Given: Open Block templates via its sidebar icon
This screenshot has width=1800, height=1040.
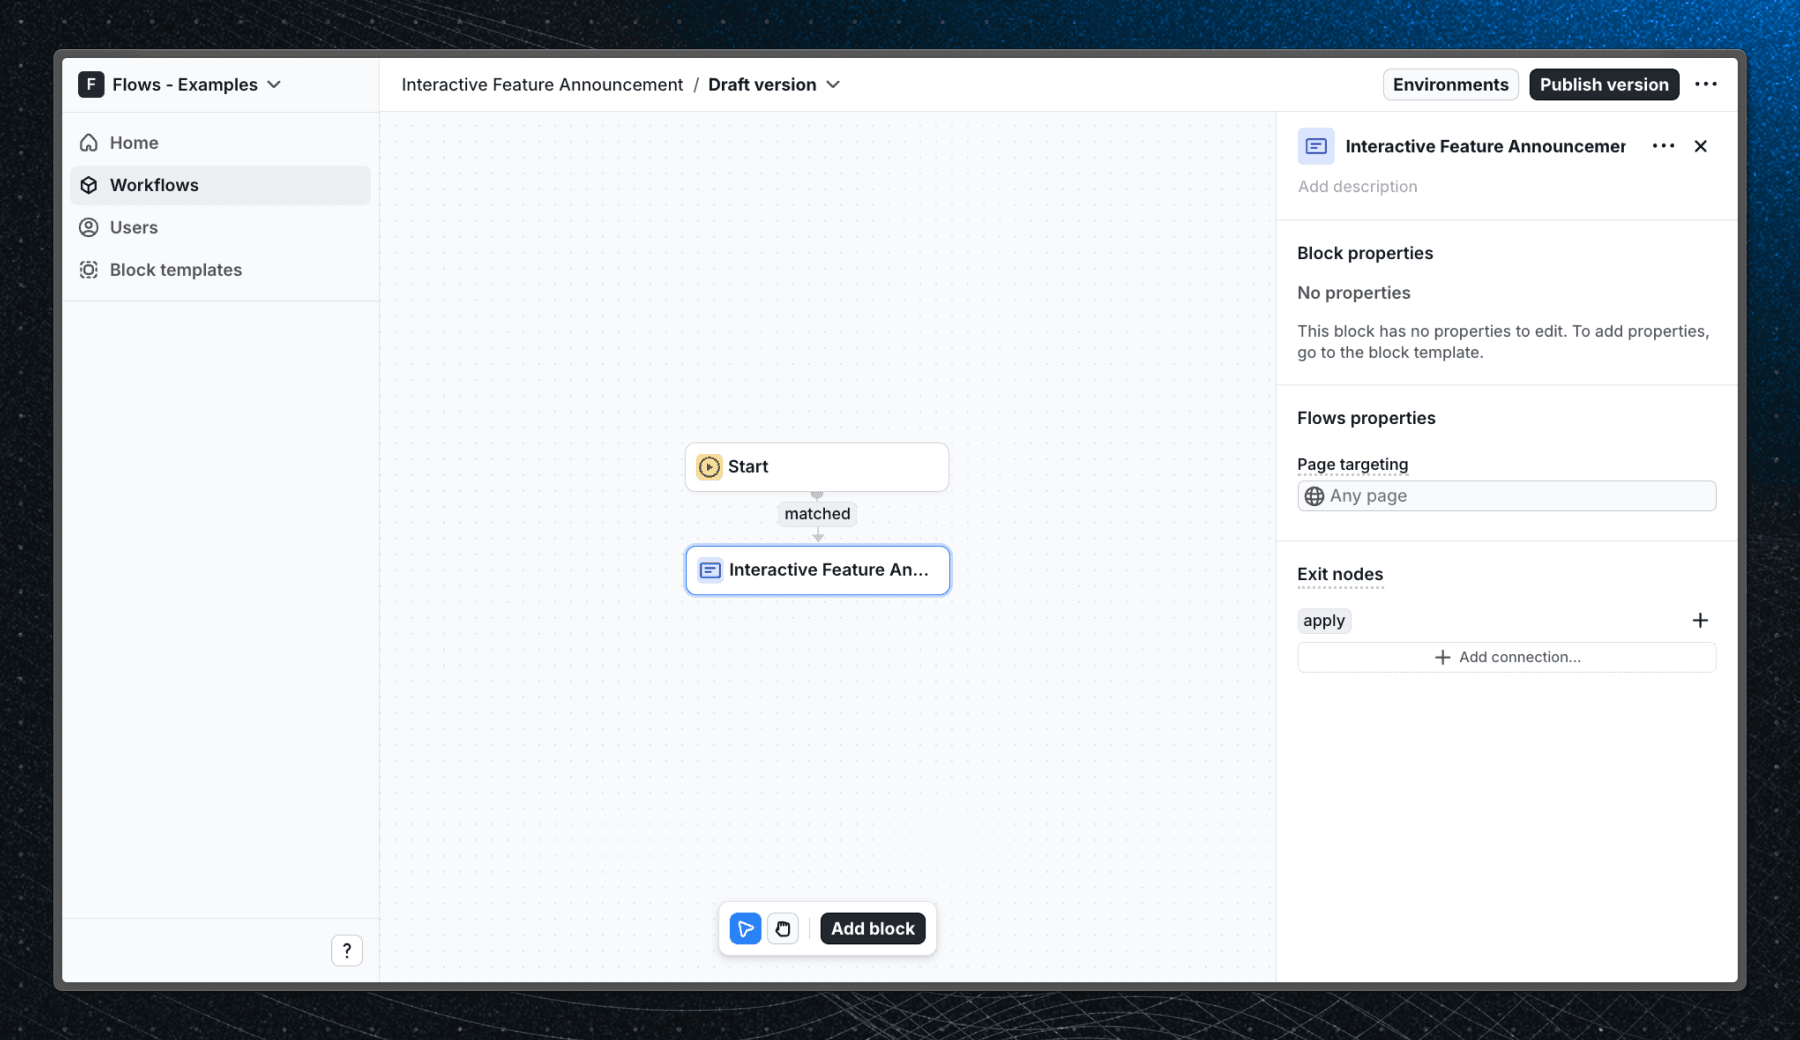Looking at the screenshot, I should point(88,269).
